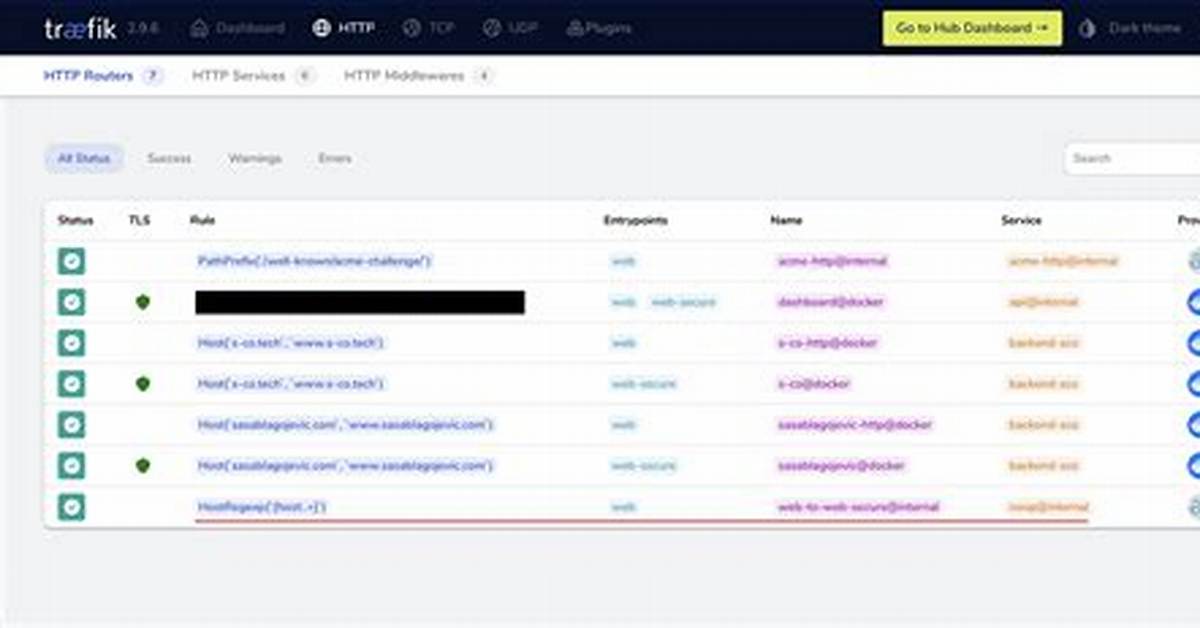
Task: Click Host rule in sasablagojevic@docker row
Action: (x=346, y=466)
